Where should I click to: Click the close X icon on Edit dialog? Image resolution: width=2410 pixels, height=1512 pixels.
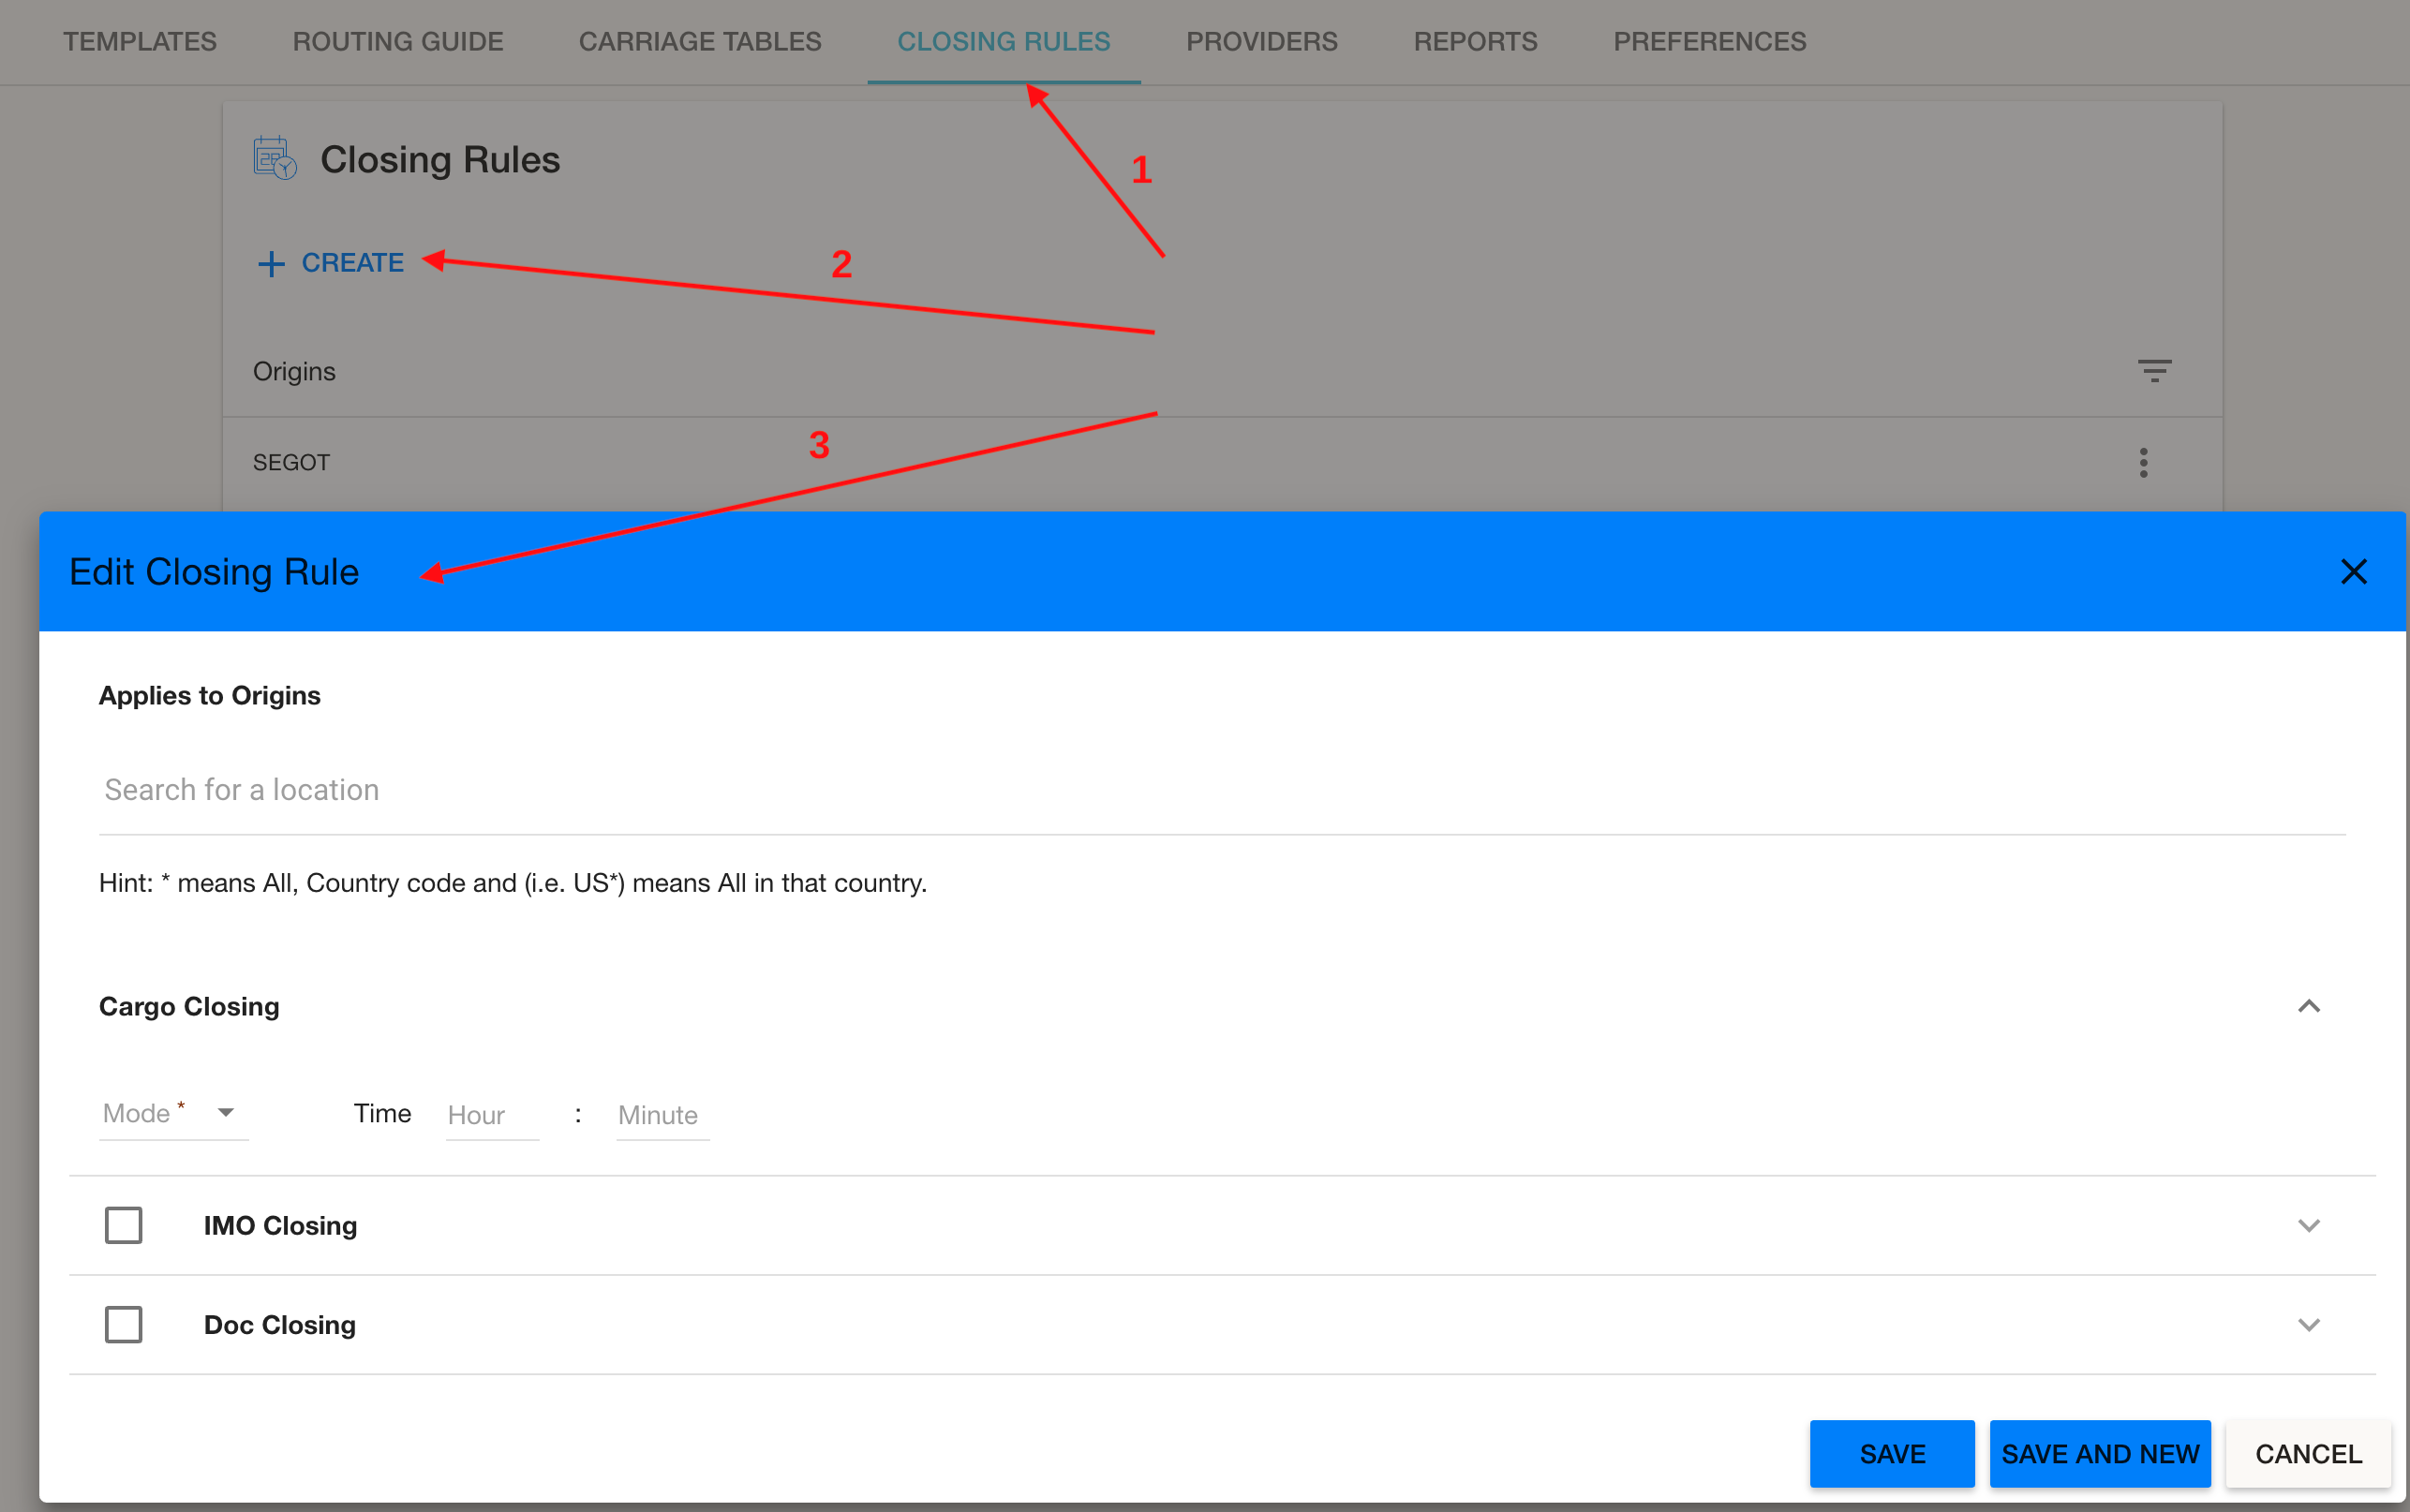tap(2353, 571)
